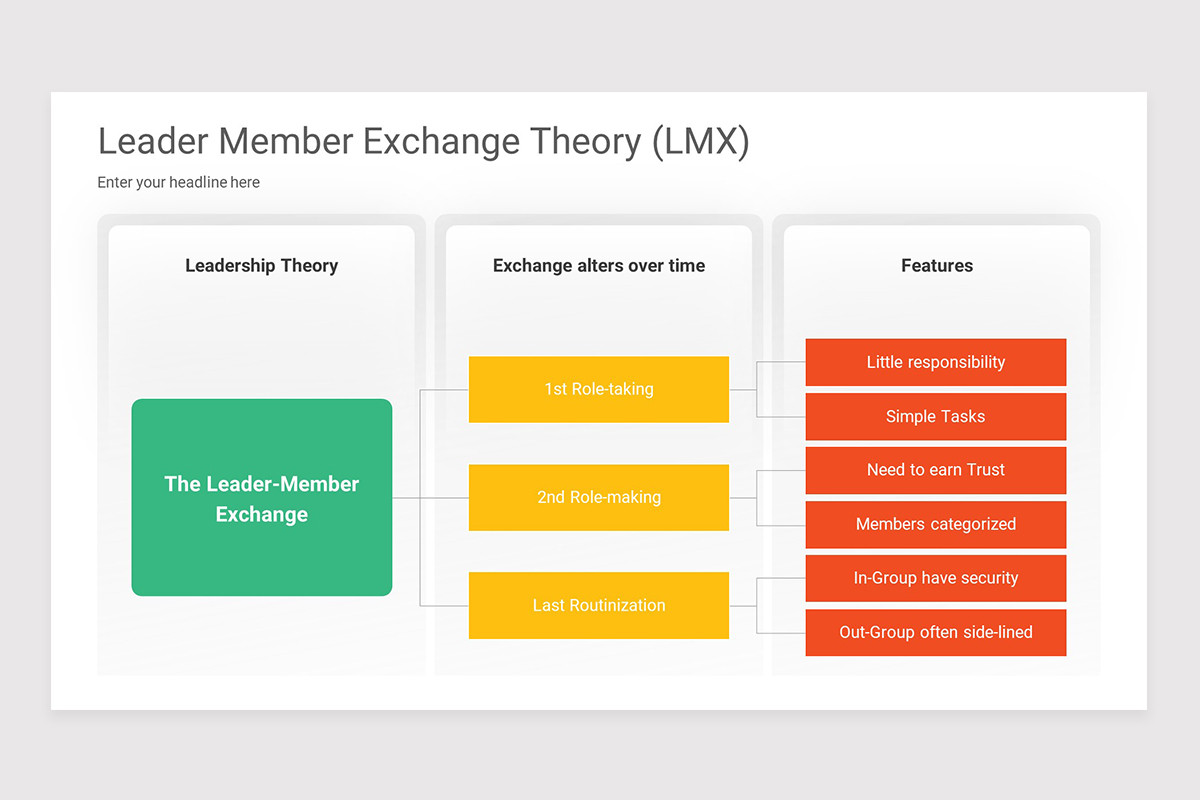Select the 'Enter your headline here' placeholder
Screen dimensions: 1200x800
click(178, 182)
